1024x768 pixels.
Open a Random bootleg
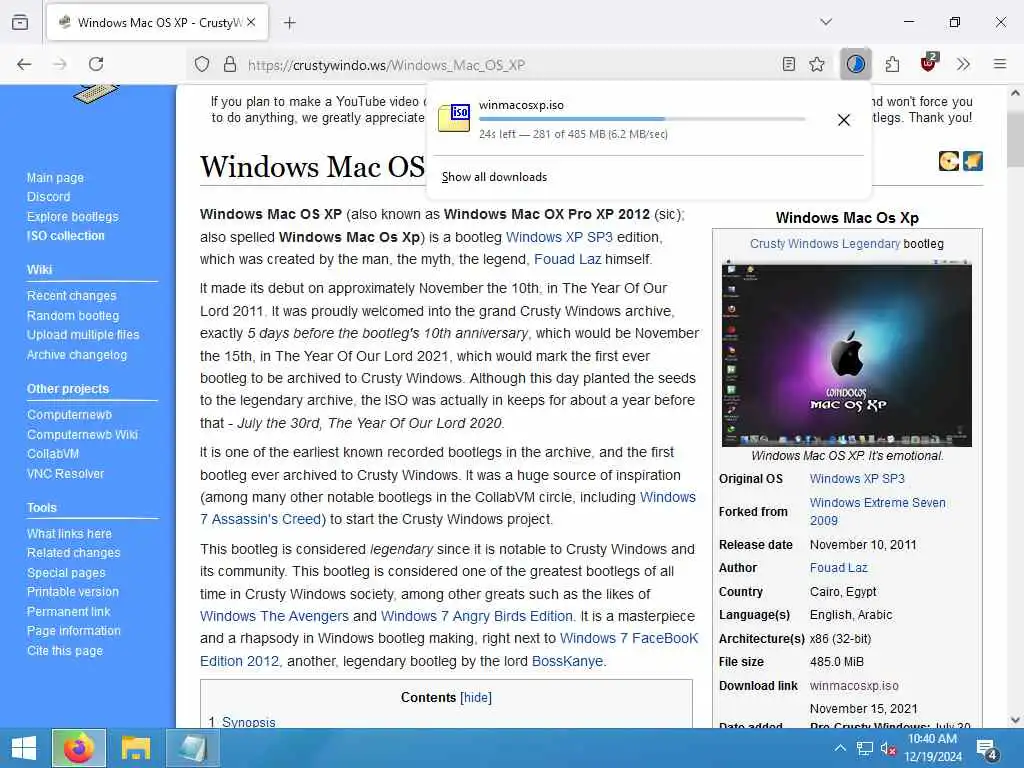72,315
